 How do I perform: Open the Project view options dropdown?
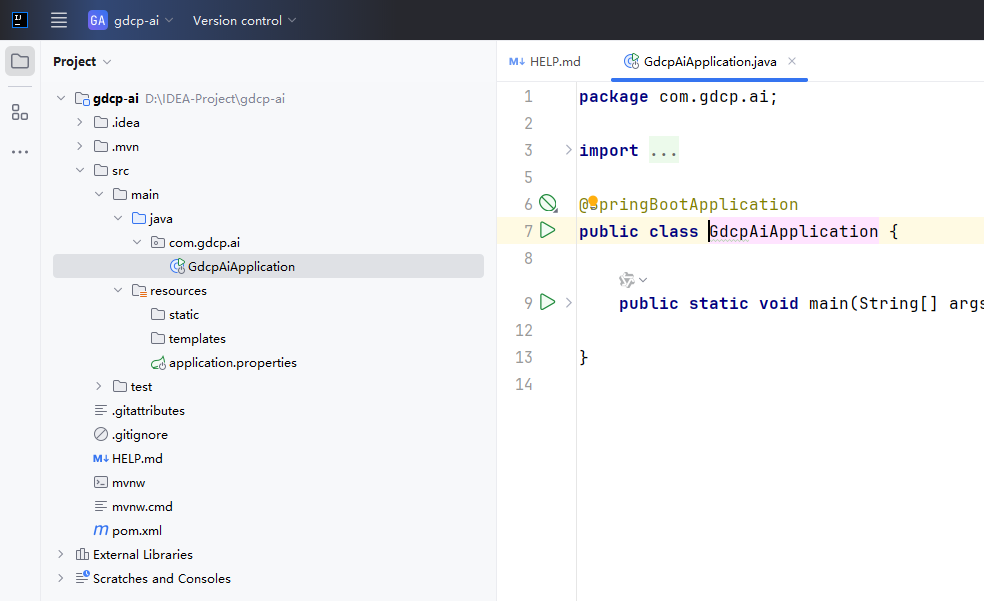[x=82, y=61]
